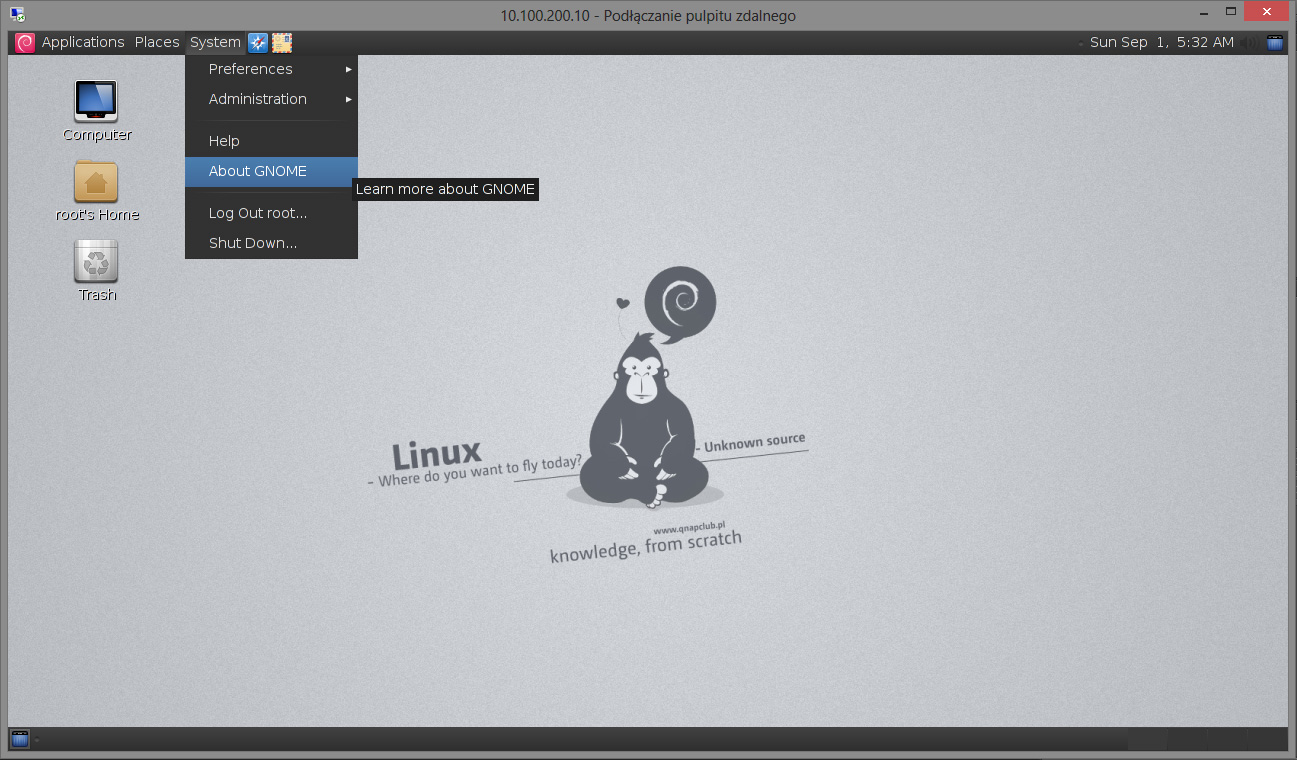Select Log Out root... entry
This screenshot has width=1297, height=760.
(x=271, y=213)
